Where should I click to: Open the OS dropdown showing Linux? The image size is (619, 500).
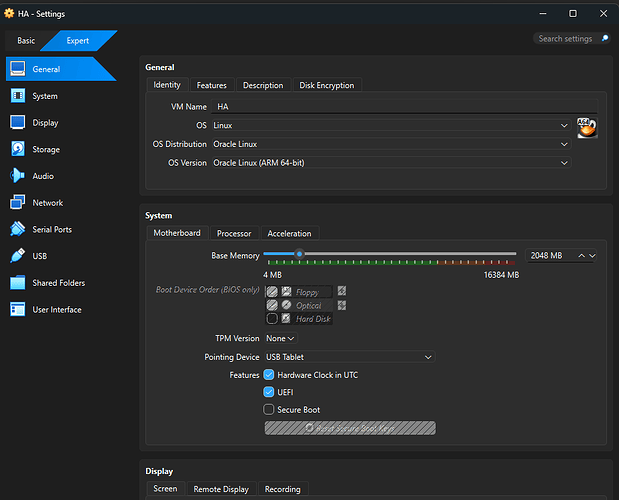[x=391, y=125]
